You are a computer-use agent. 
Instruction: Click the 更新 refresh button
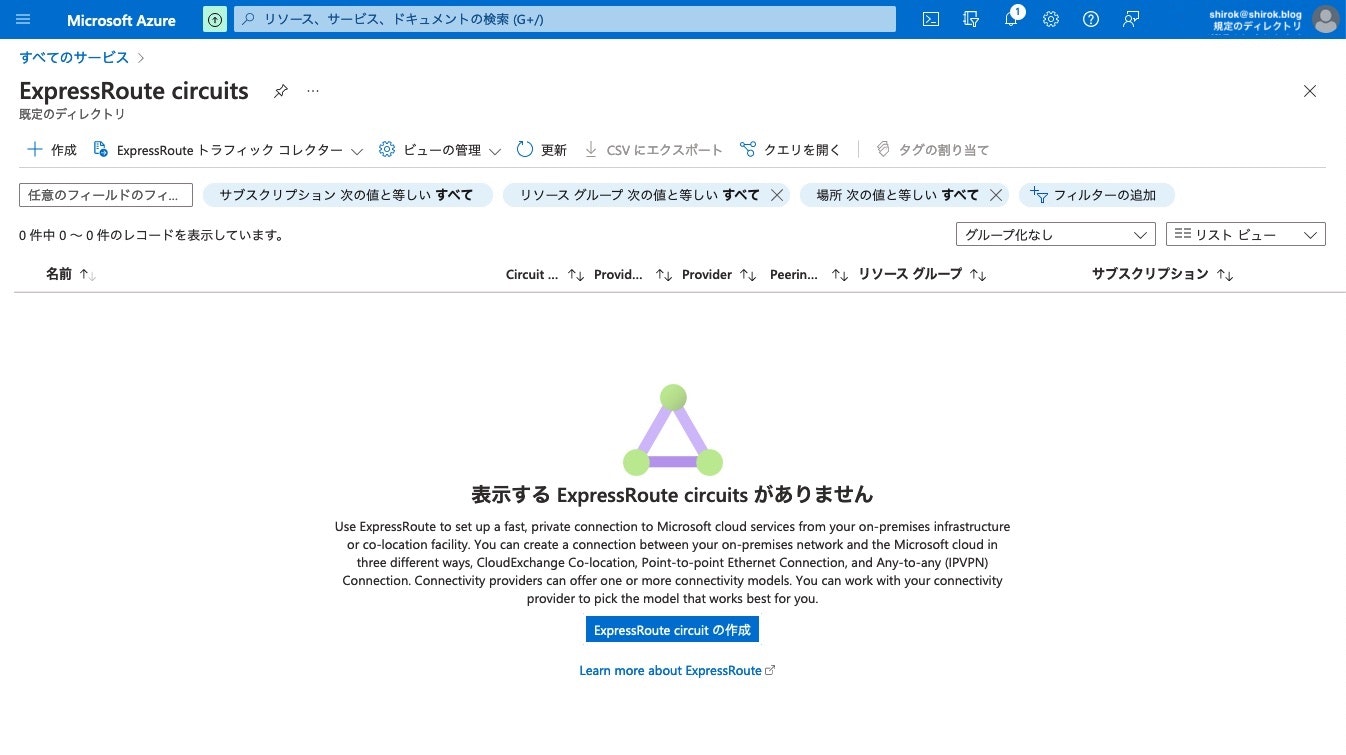pyautogui.click(x=542, y=150)
